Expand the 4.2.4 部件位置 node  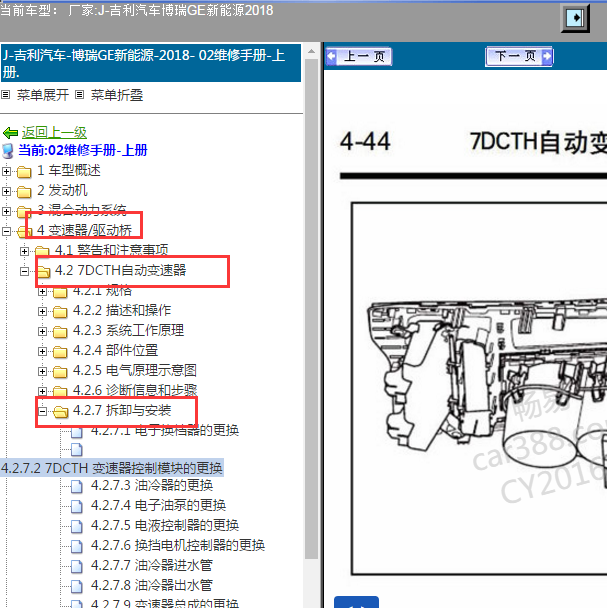coord(42,351)
